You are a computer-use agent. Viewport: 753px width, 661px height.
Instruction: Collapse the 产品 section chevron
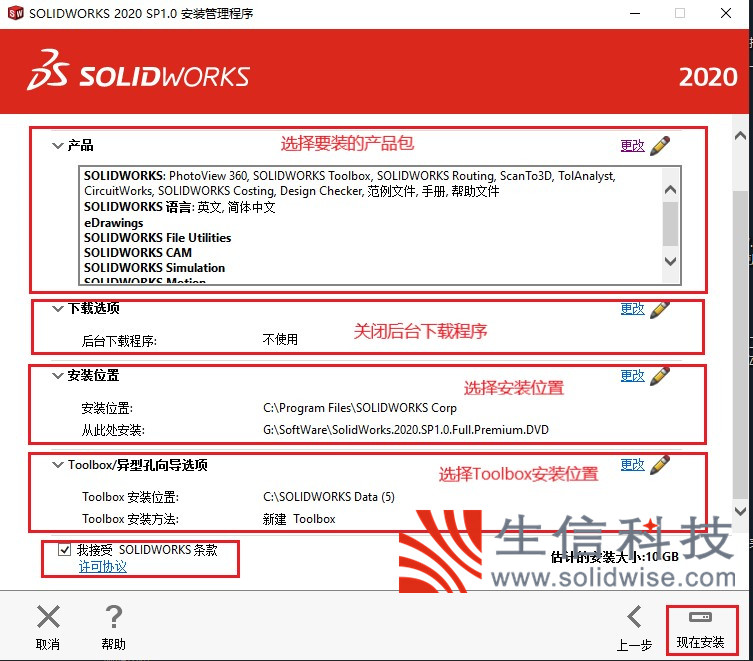58,145
